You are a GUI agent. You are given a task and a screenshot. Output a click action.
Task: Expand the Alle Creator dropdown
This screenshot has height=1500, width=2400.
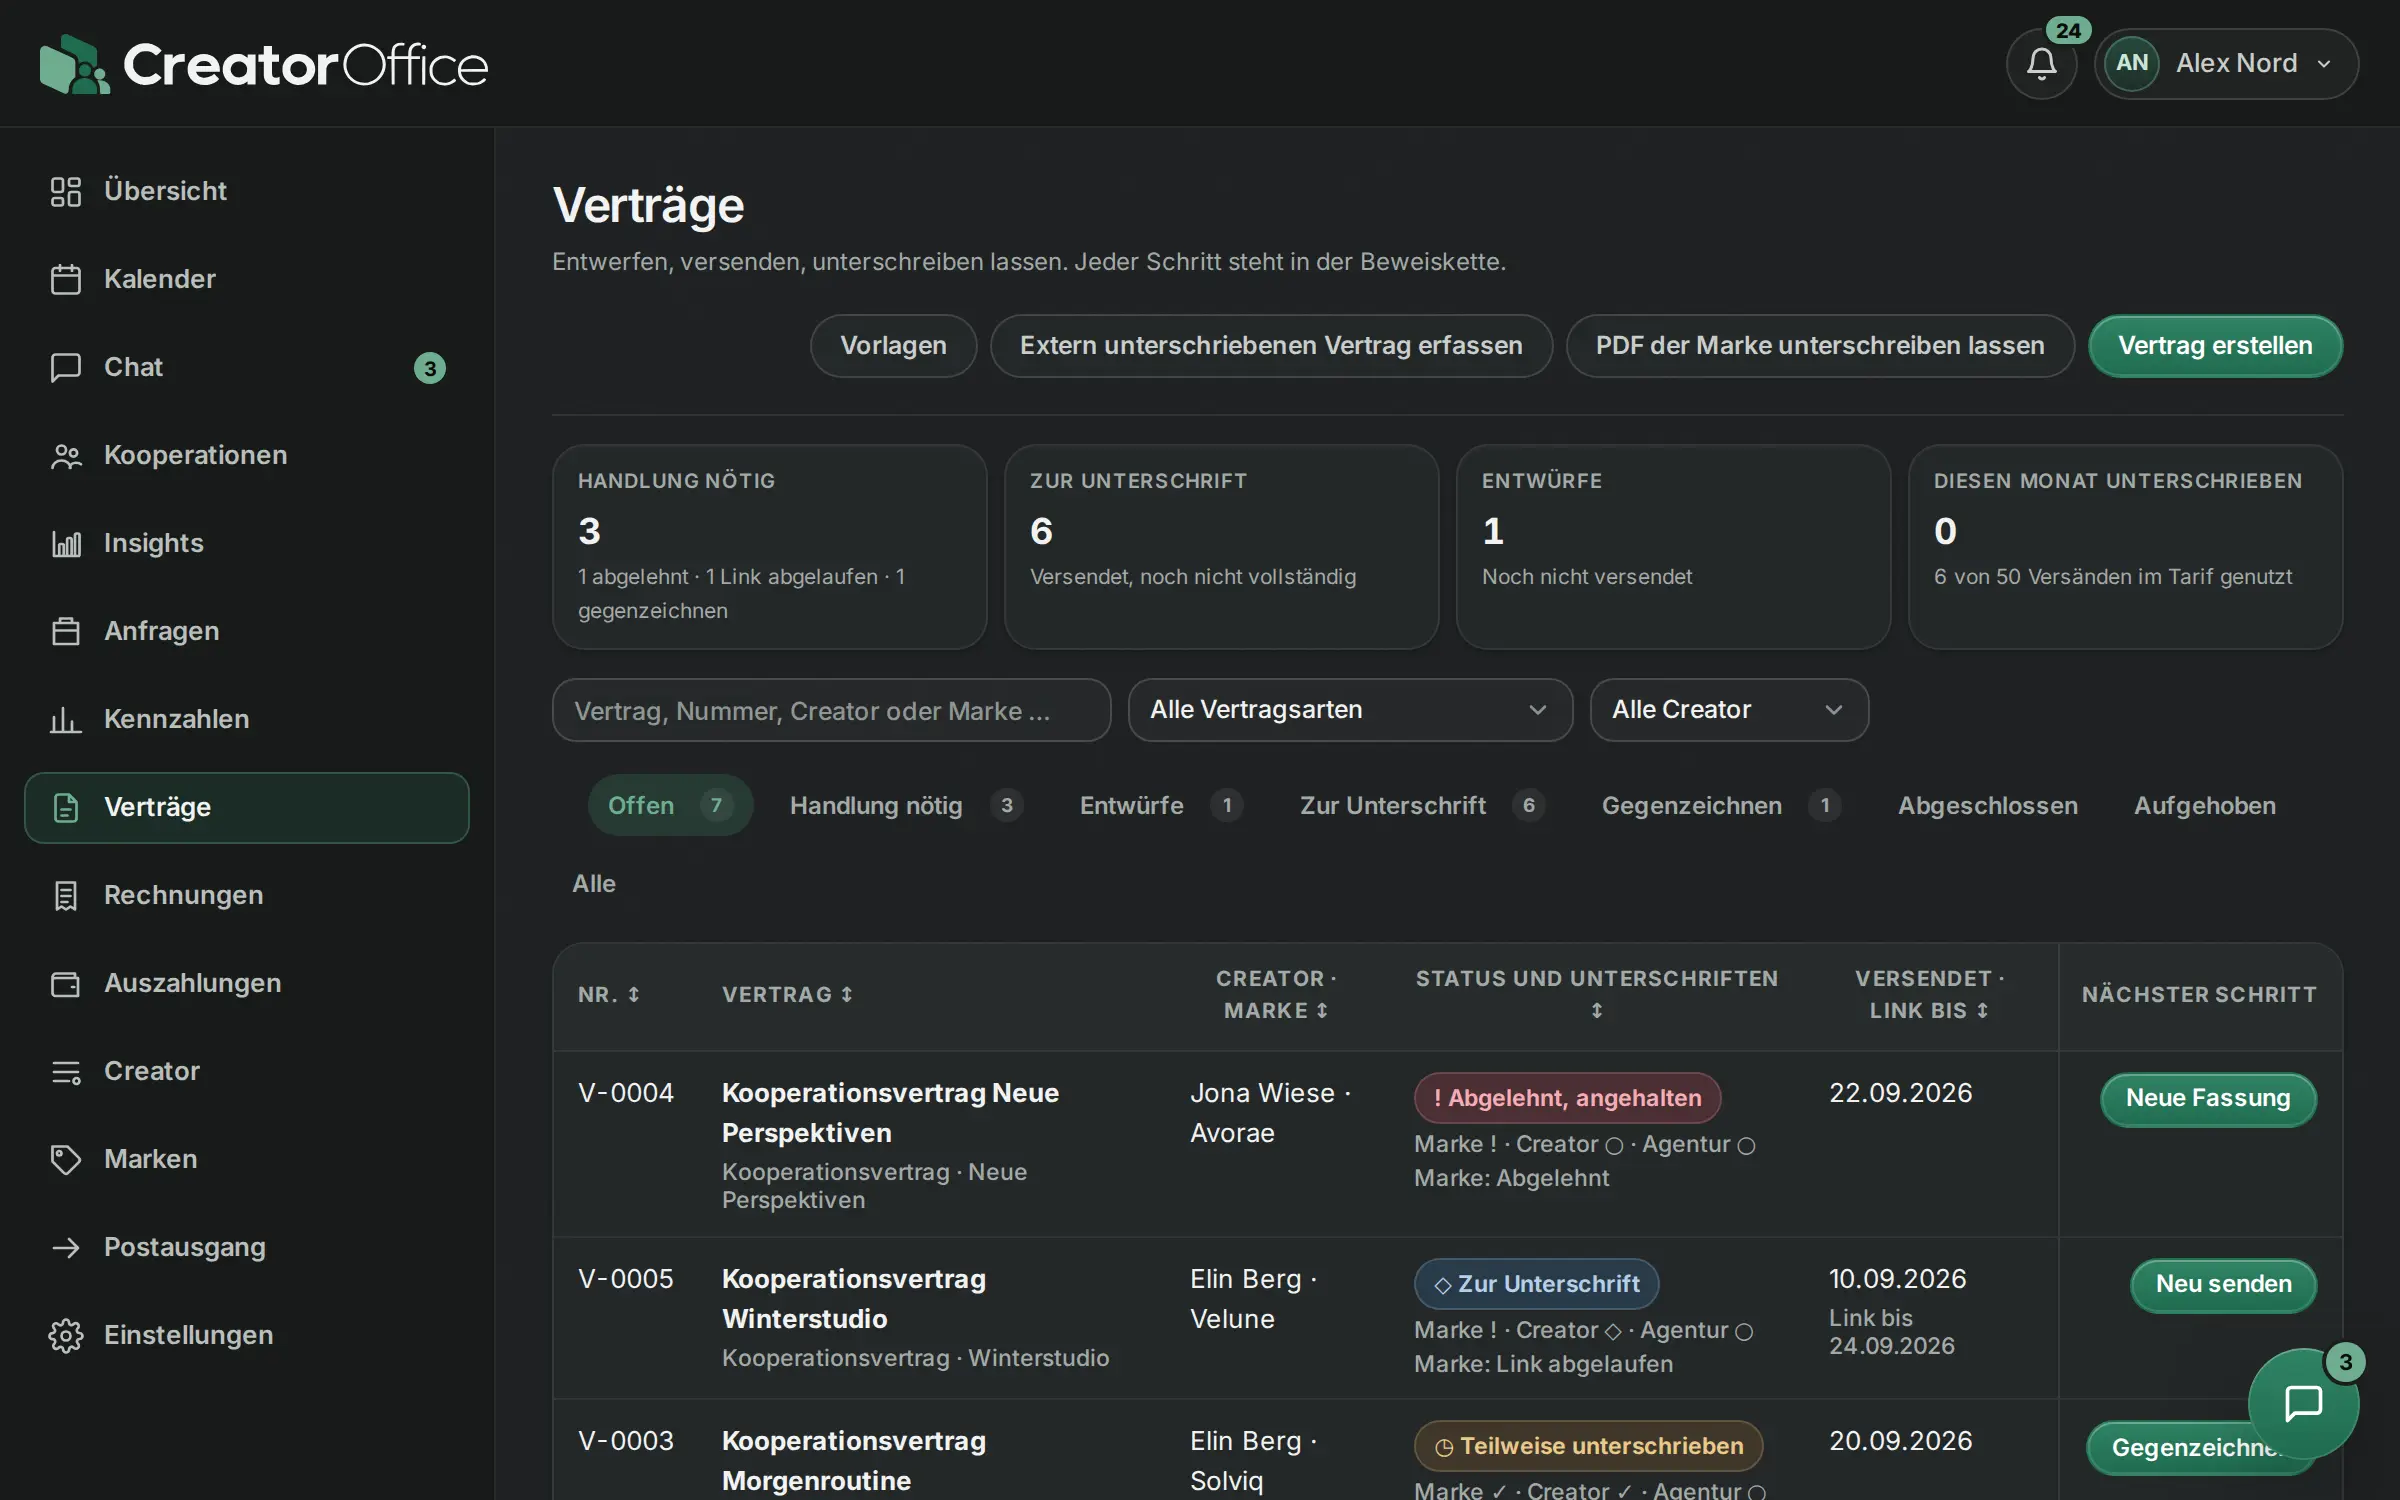1729,710
